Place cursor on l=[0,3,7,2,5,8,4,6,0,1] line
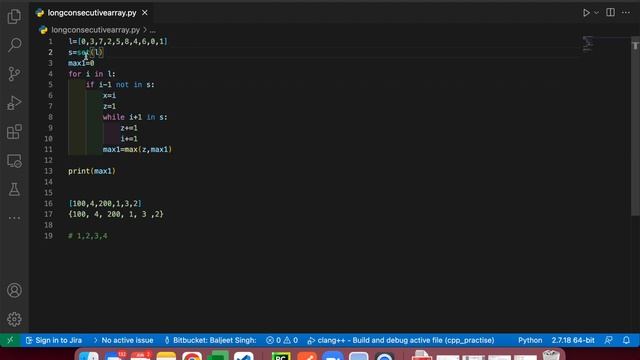640x360 pixels. coord(118,42)
